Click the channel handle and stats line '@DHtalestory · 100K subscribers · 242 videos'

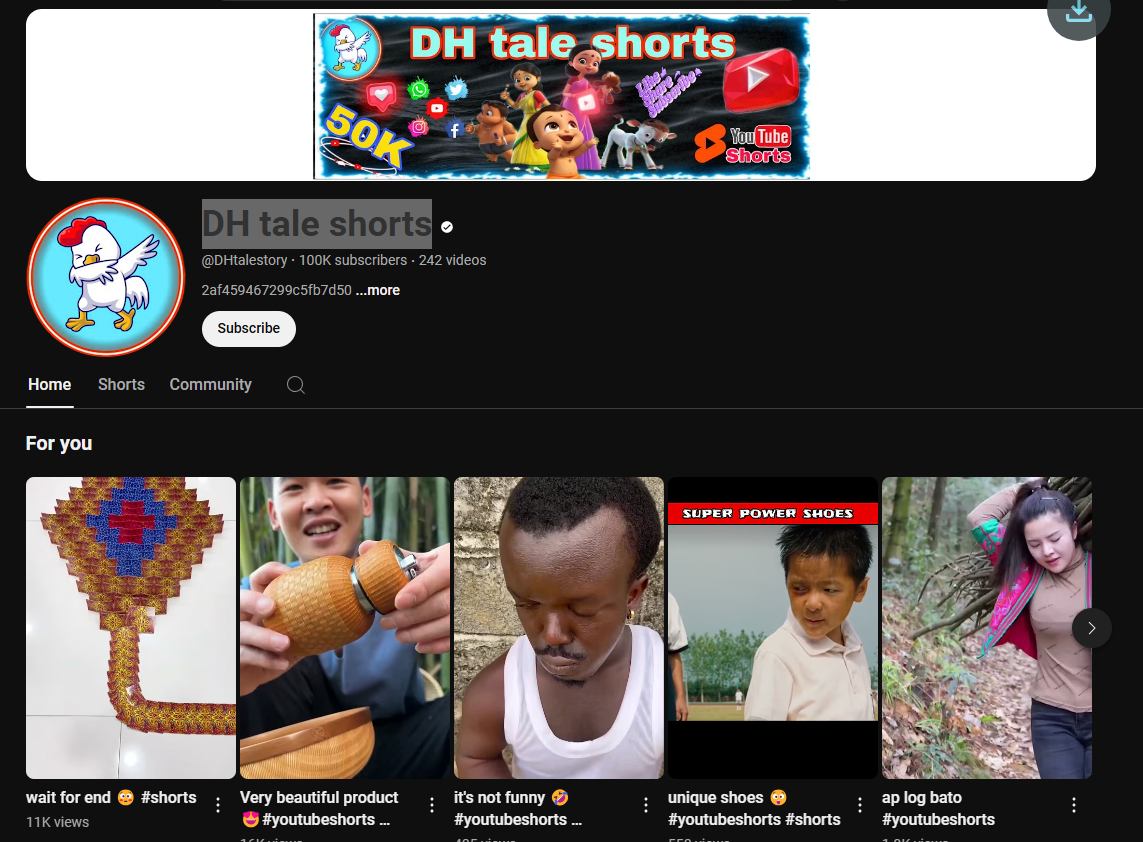[343, 260]
